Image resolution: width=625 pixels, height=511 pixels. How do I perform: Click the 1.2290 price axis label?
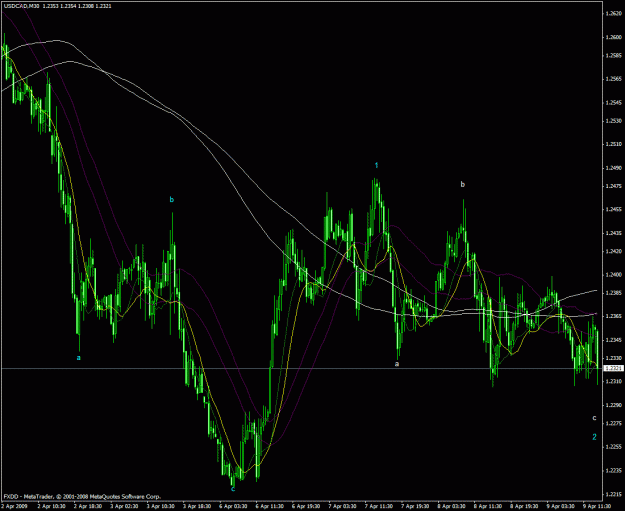coord(613,405)
